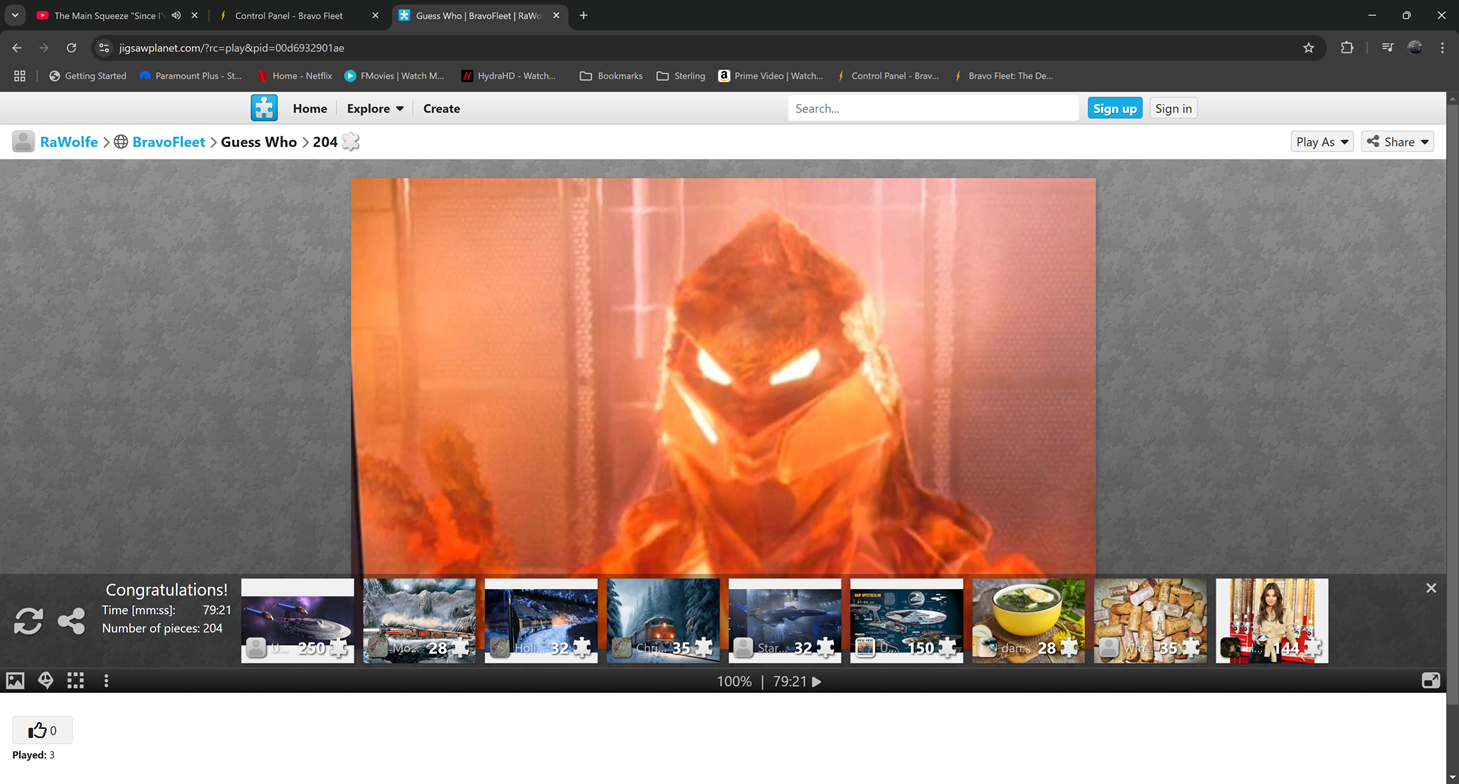Click the Sign in button
This screenshot has height=784, width=1459.
[1173, 108]
